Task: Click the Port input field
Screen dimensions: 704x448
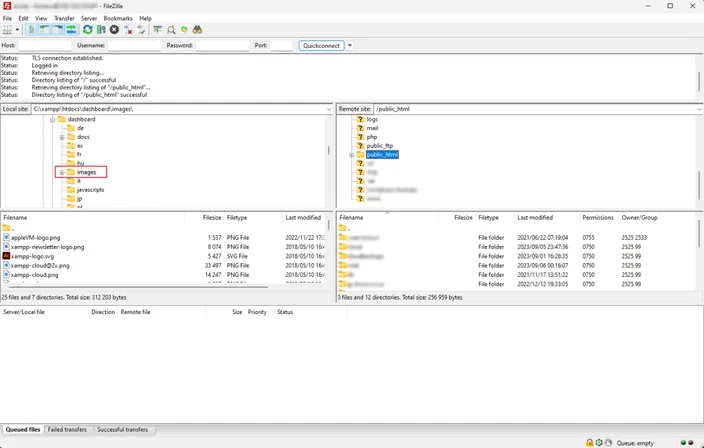Action: (282, 45)
